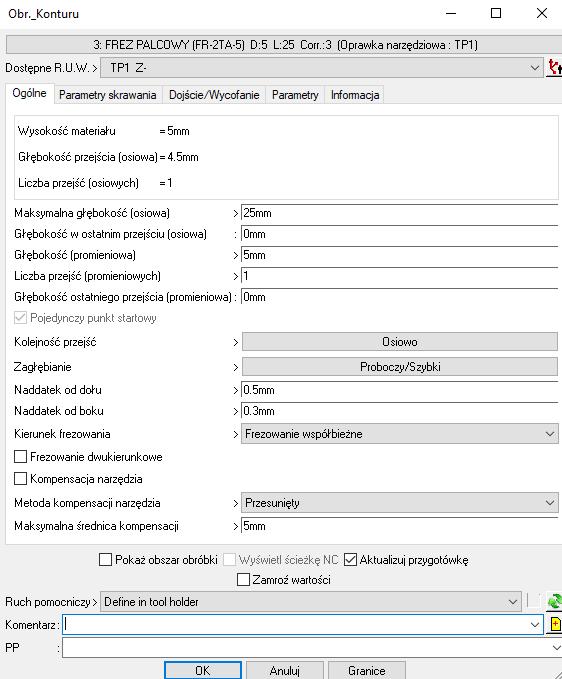This screenshot has height=679, width=562.
Task: Open the Informacja tab
Action: [x=355, y=95]
